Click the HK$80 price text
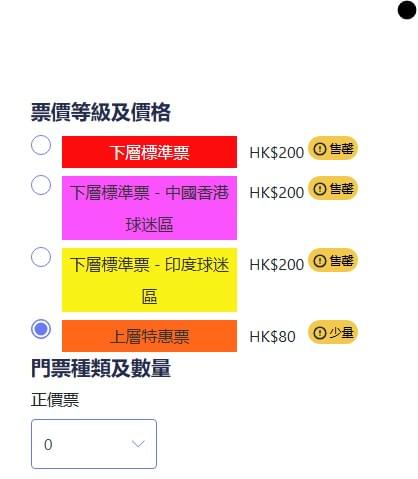The width and height of the screenshot is (418, 479). tap(272, 337)
